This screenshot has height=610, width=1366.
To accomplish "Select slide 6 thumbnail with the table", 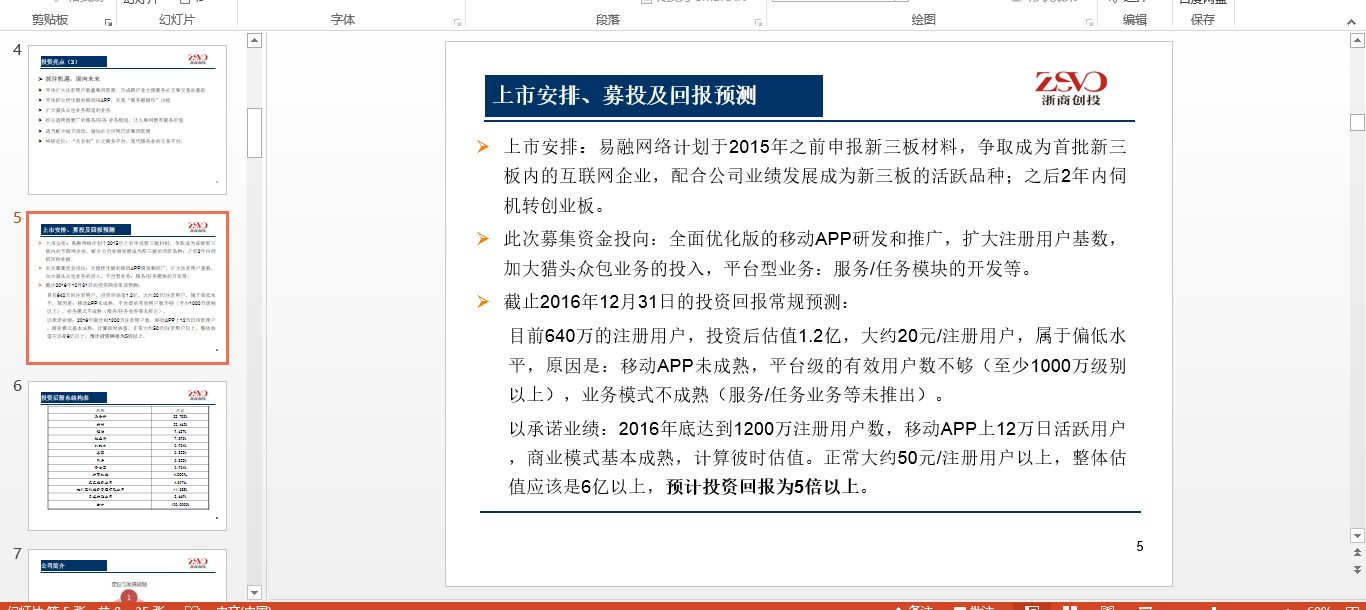I will (x=127, y=456).
